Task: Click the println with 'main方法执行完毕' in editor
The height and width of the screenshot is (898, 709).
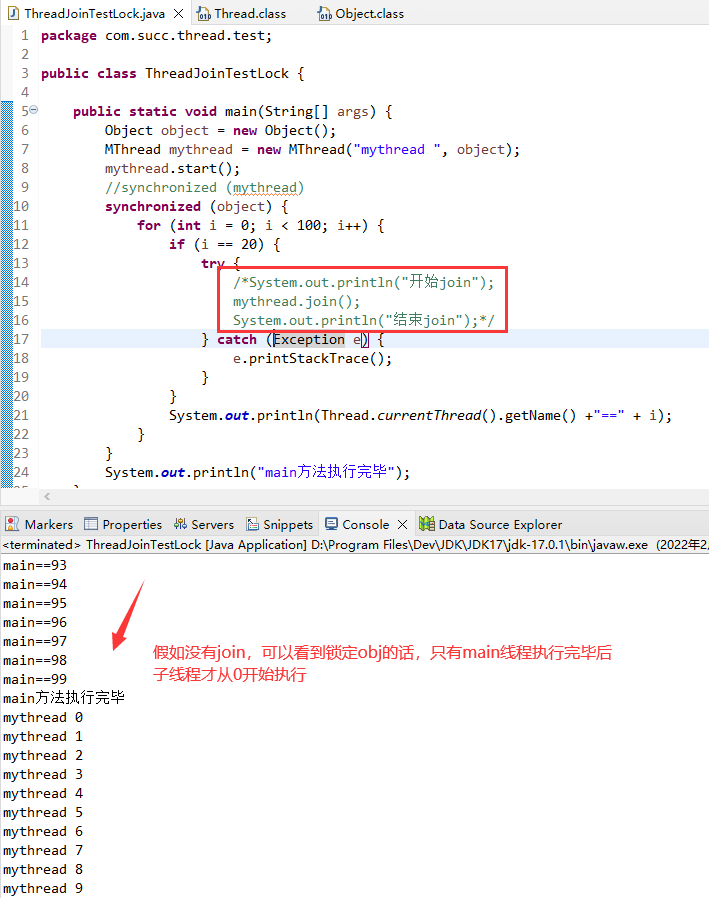Action: tap(257, 472)
